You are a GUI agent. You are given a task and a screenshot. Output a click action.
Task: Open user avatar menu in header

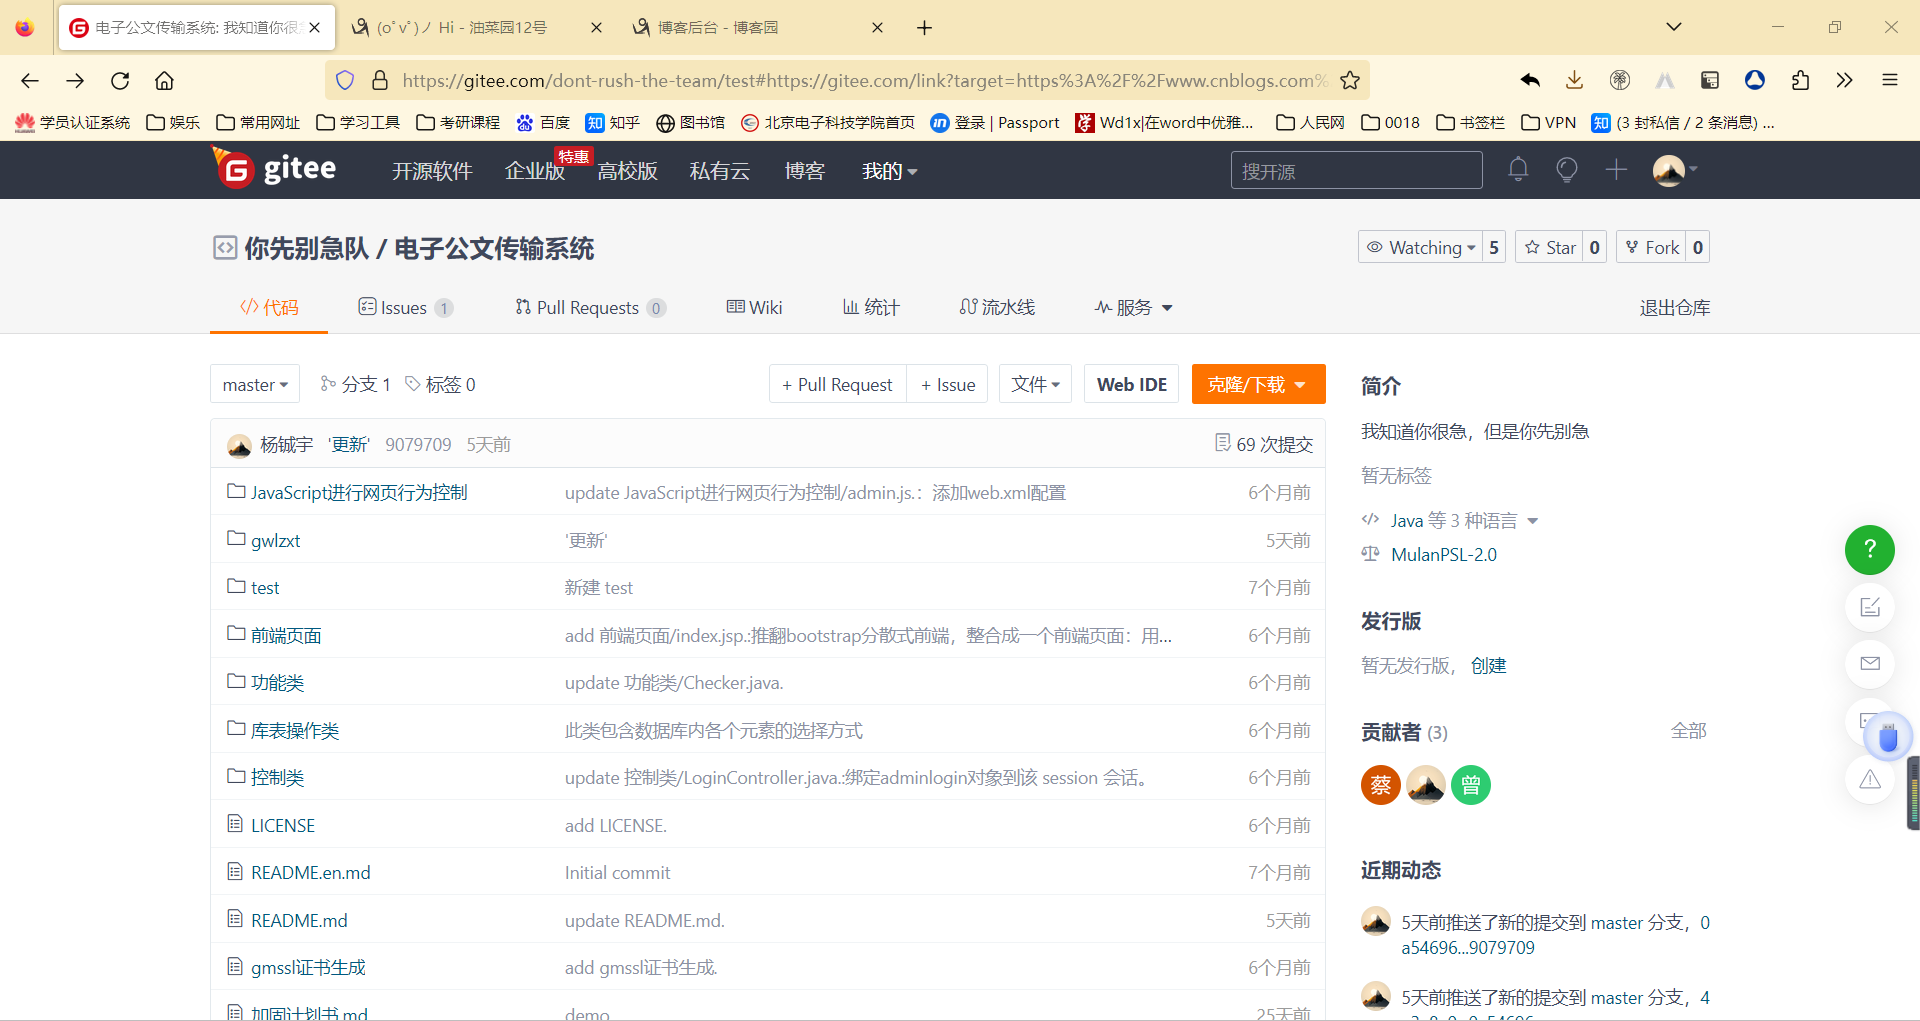pyautogui.click(x=1675, y=170)
